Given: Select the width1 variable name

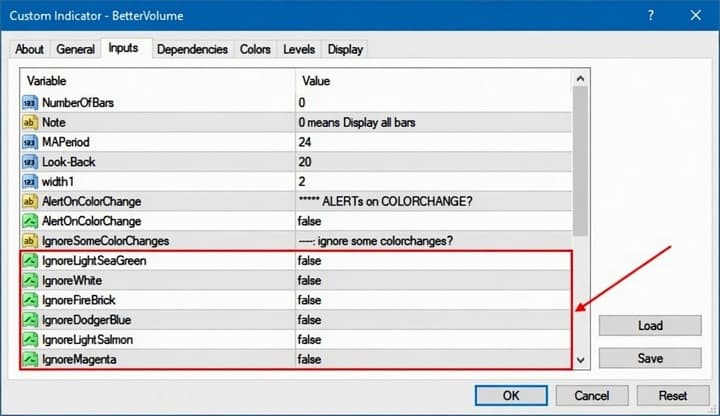Looking at the screenshot, I should 58,181.
